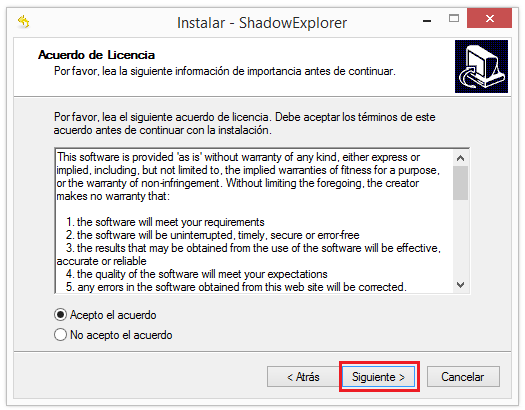The image size is (525, 410).
Task: Click the Acuerdo de Licencia heading
Action: (96, 55)
